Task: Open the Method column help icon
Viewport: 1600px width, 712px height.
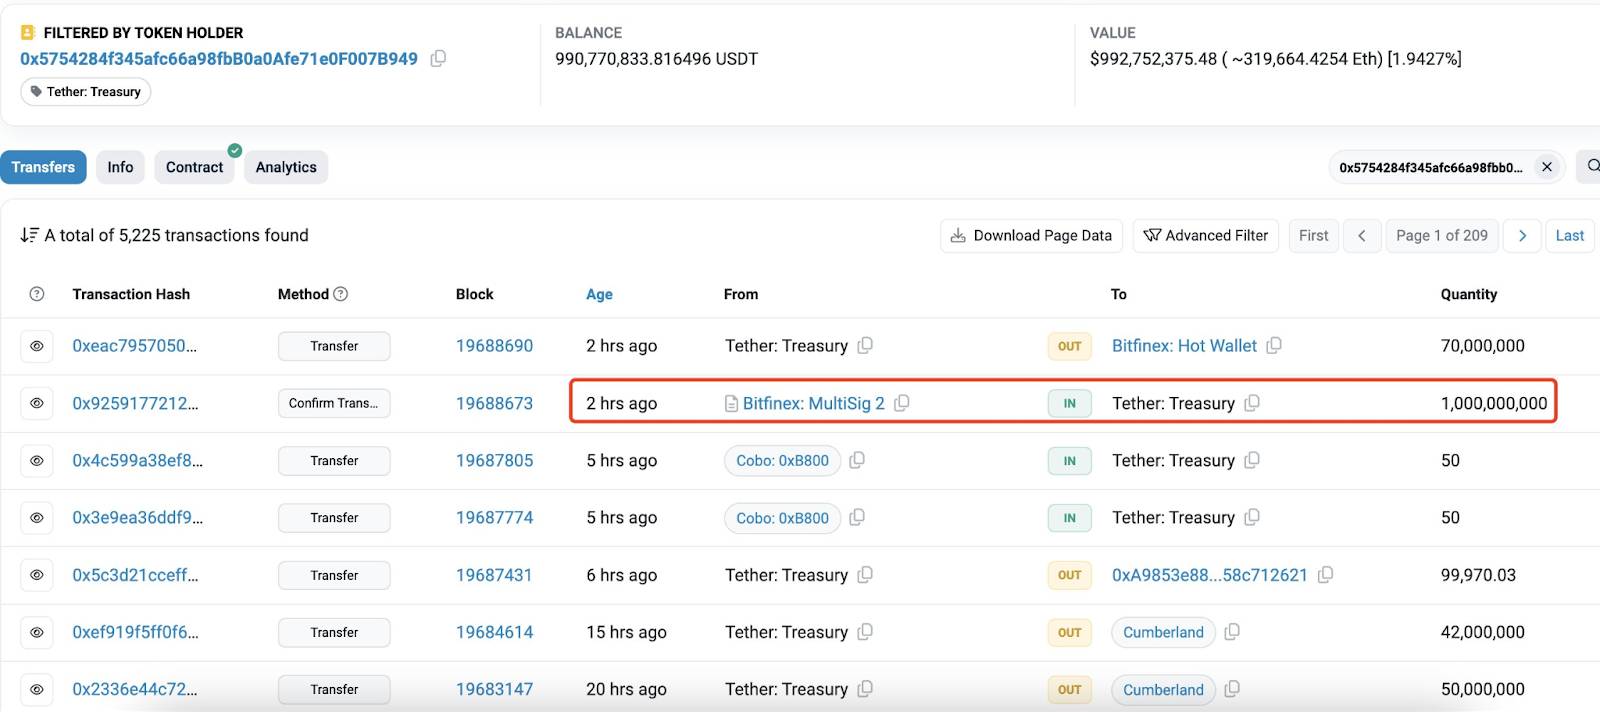Action: click(x=341, y=294)
